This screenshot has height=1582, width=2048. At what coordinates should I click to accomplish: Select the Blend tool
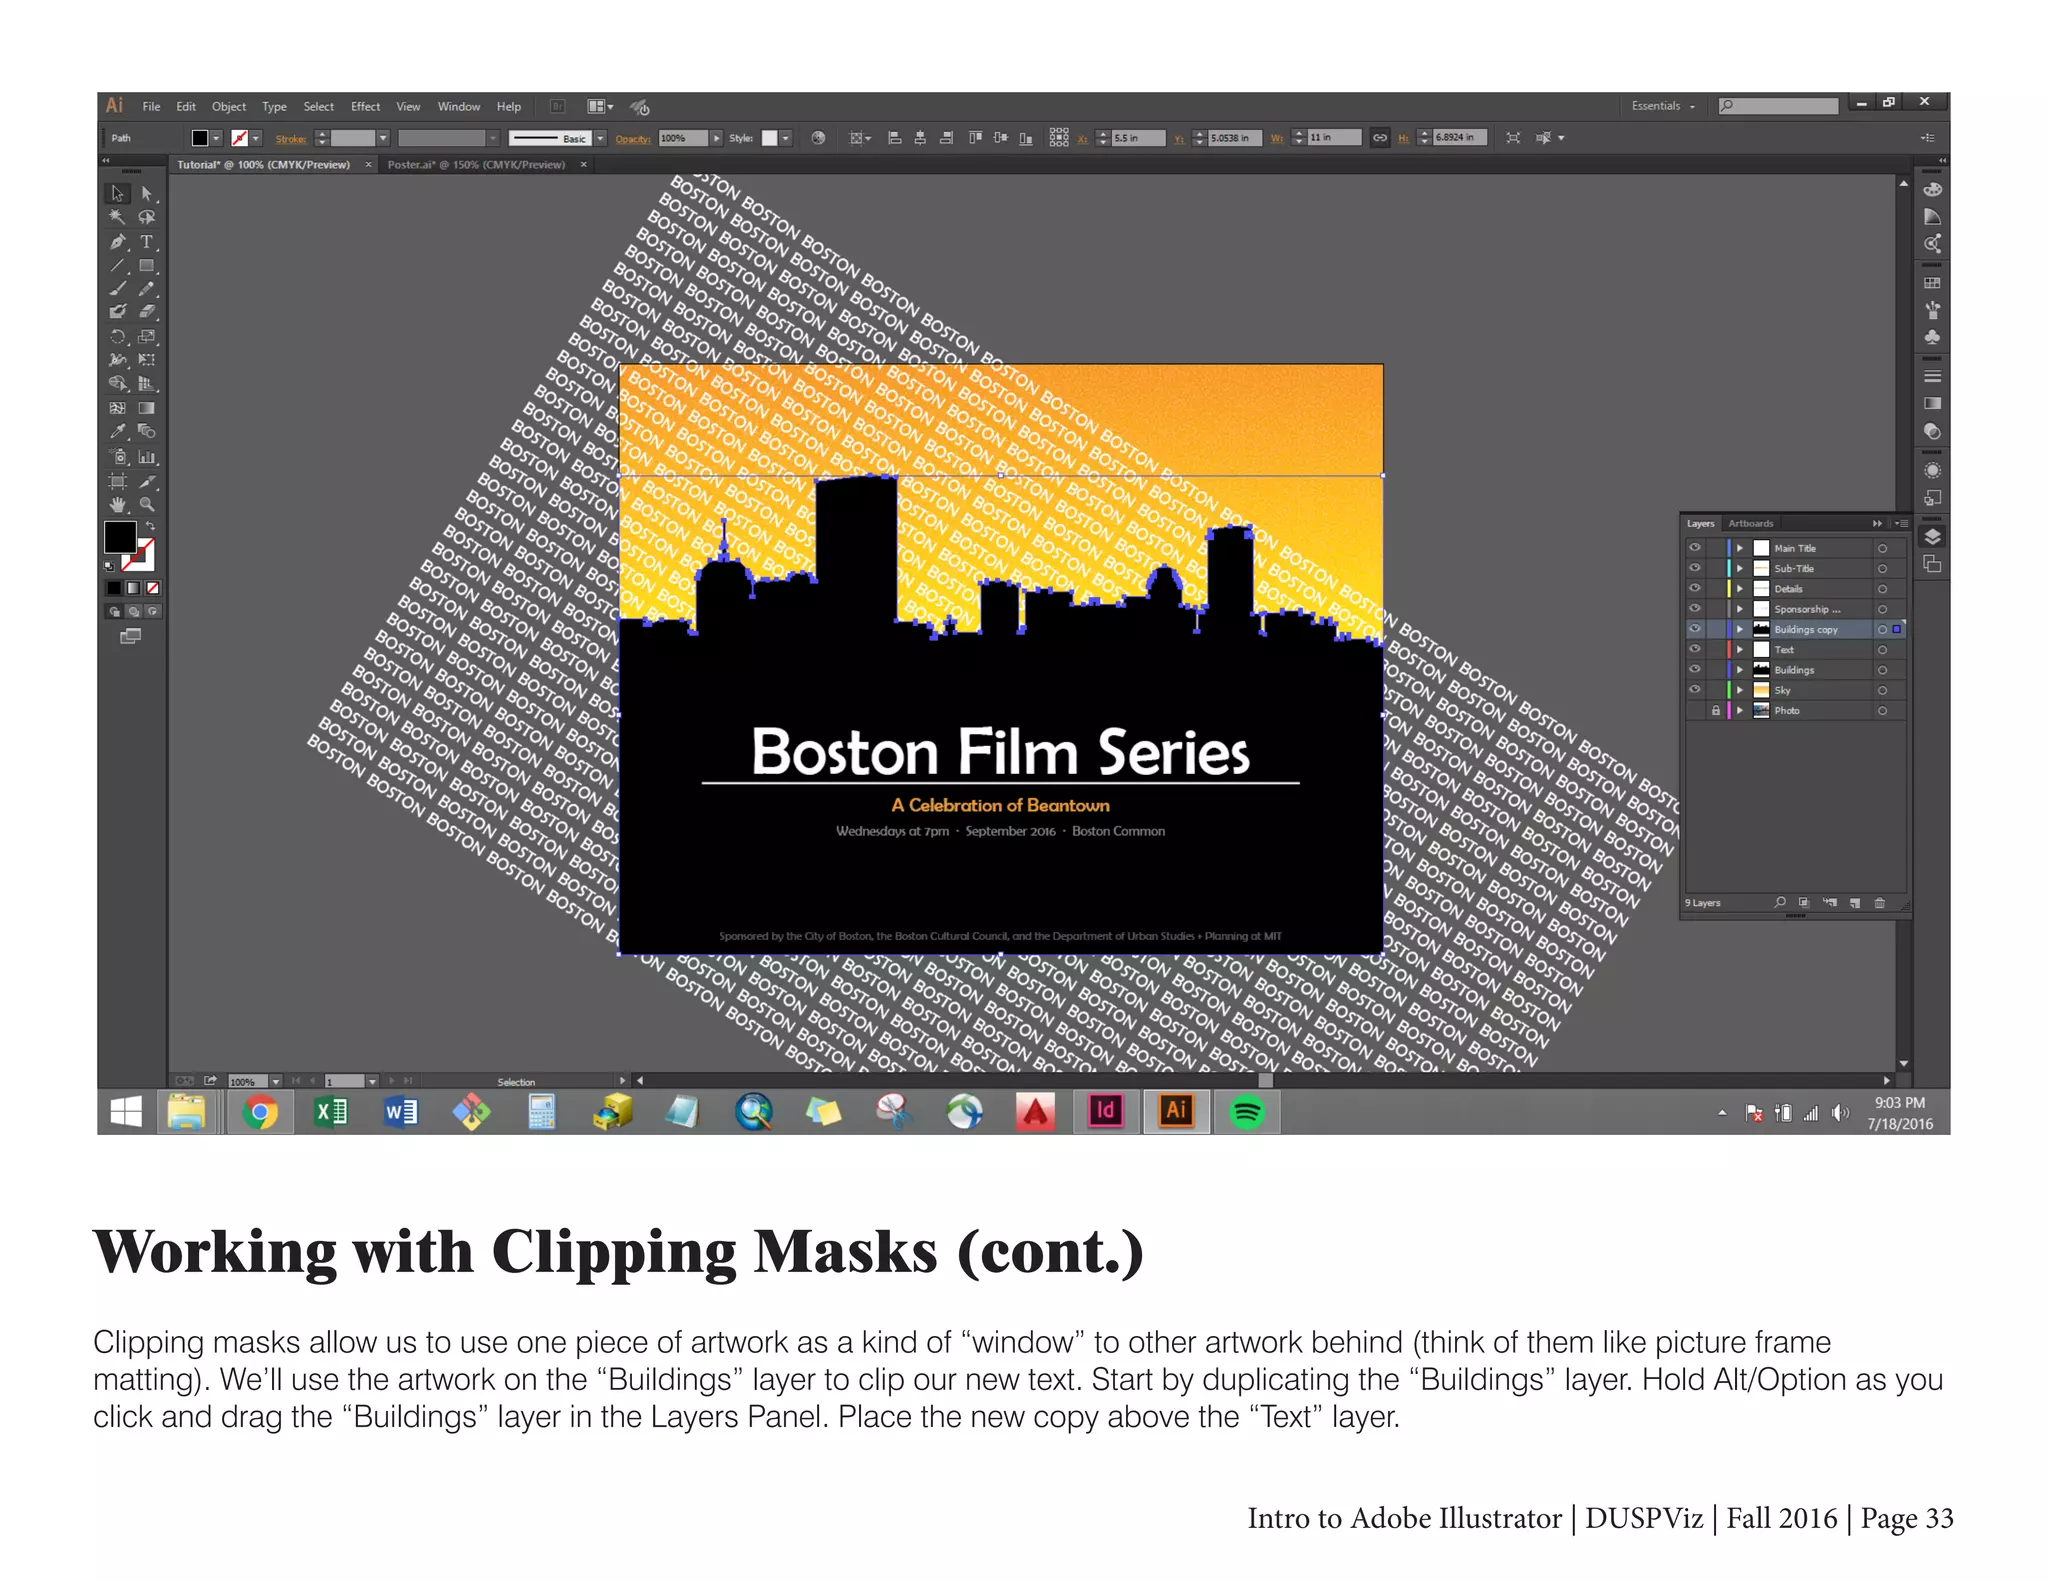146,432
